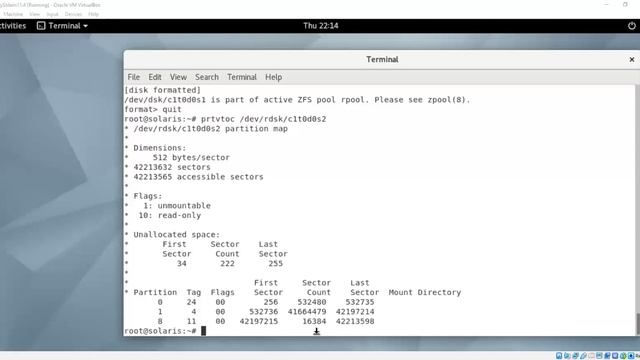The image size is (640, 360).
Task: Close the Terminal window
Action: [631, 60]
